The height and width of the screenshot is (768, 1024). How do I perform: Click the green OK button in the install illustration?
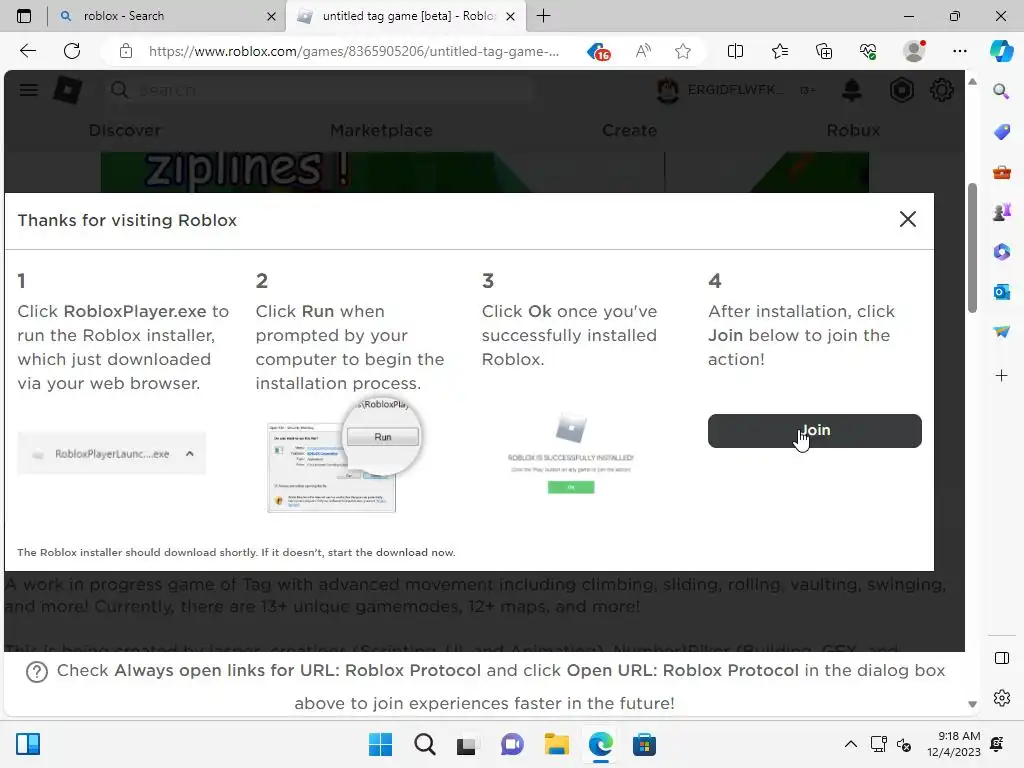tap(571, 487)
